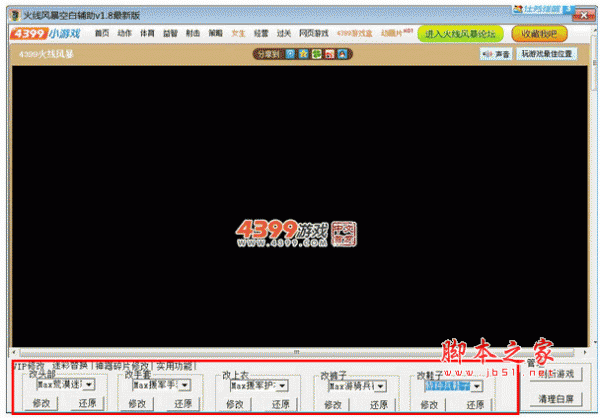This screenshot has height=418, width=600.
Task: Expand the 改裤子 dropdown
Action: click(x=380, y=386)
